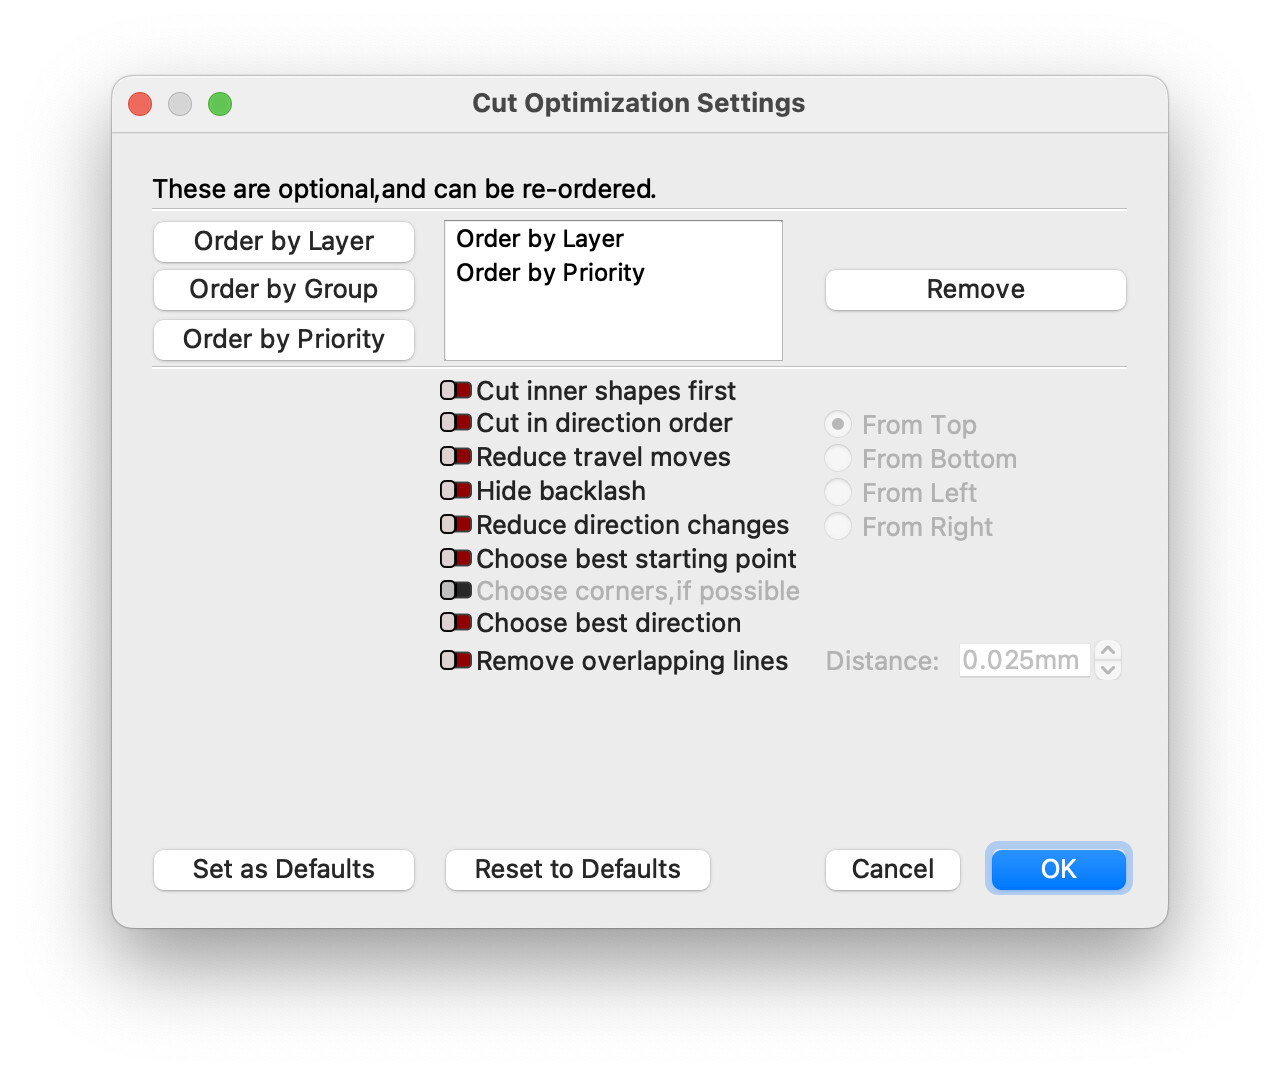Click the Order by Group button
Screen dimensions: 1280x1076
[x=284, y=290]
